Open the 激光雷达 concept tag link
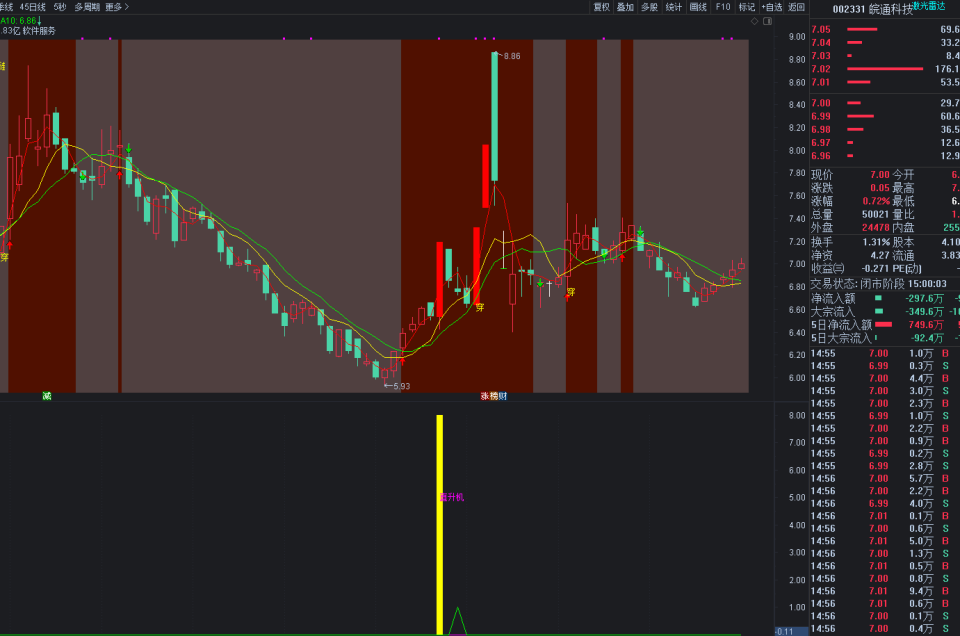 click(x=929, y=6)
